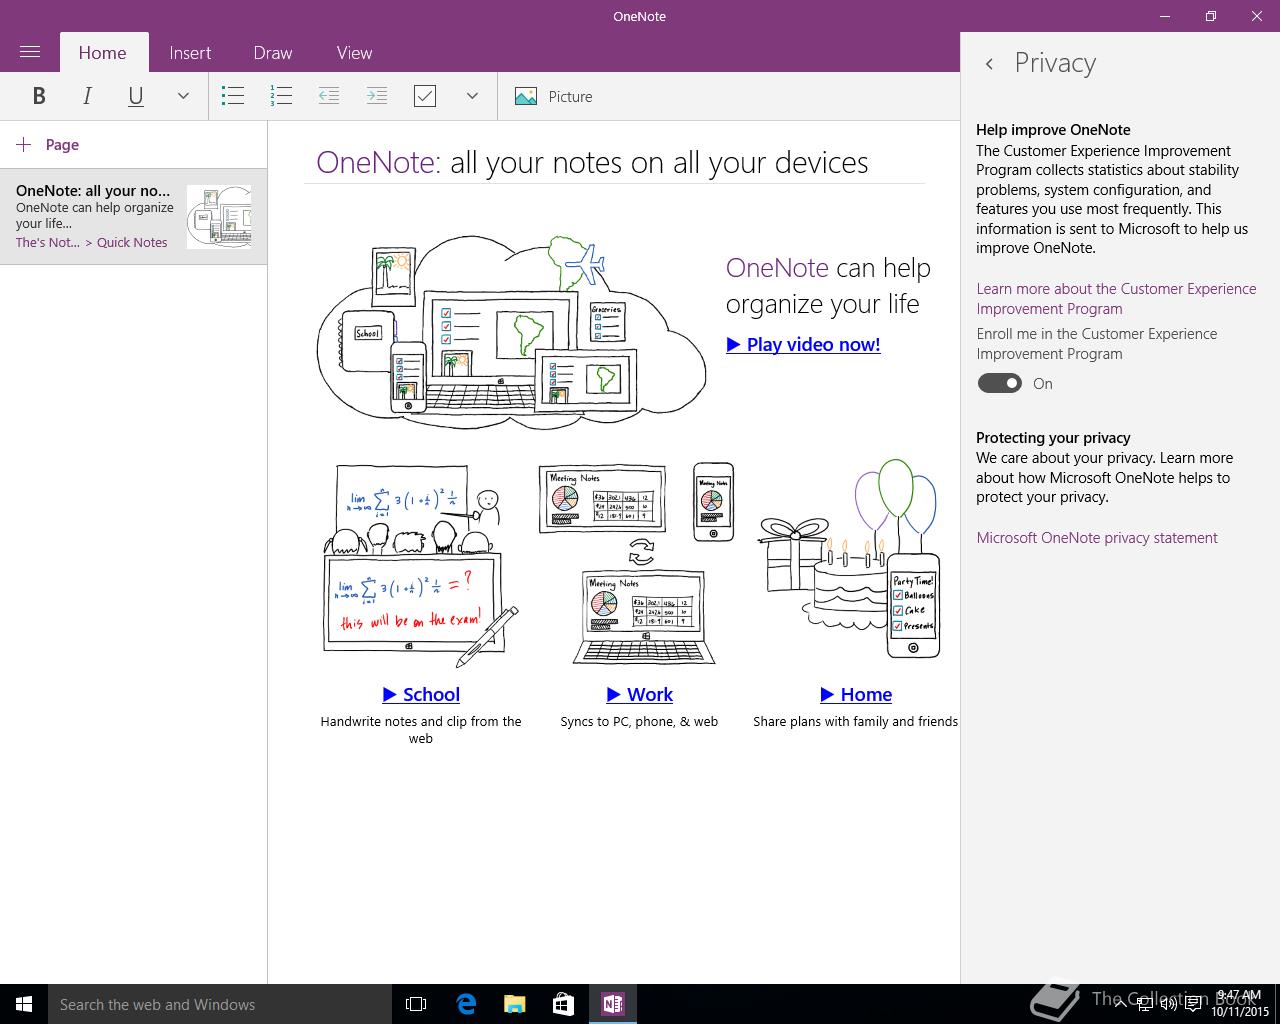Click 'Share plans with family and friends' caption
The image size is (1280, 1024).
(855, 721)
